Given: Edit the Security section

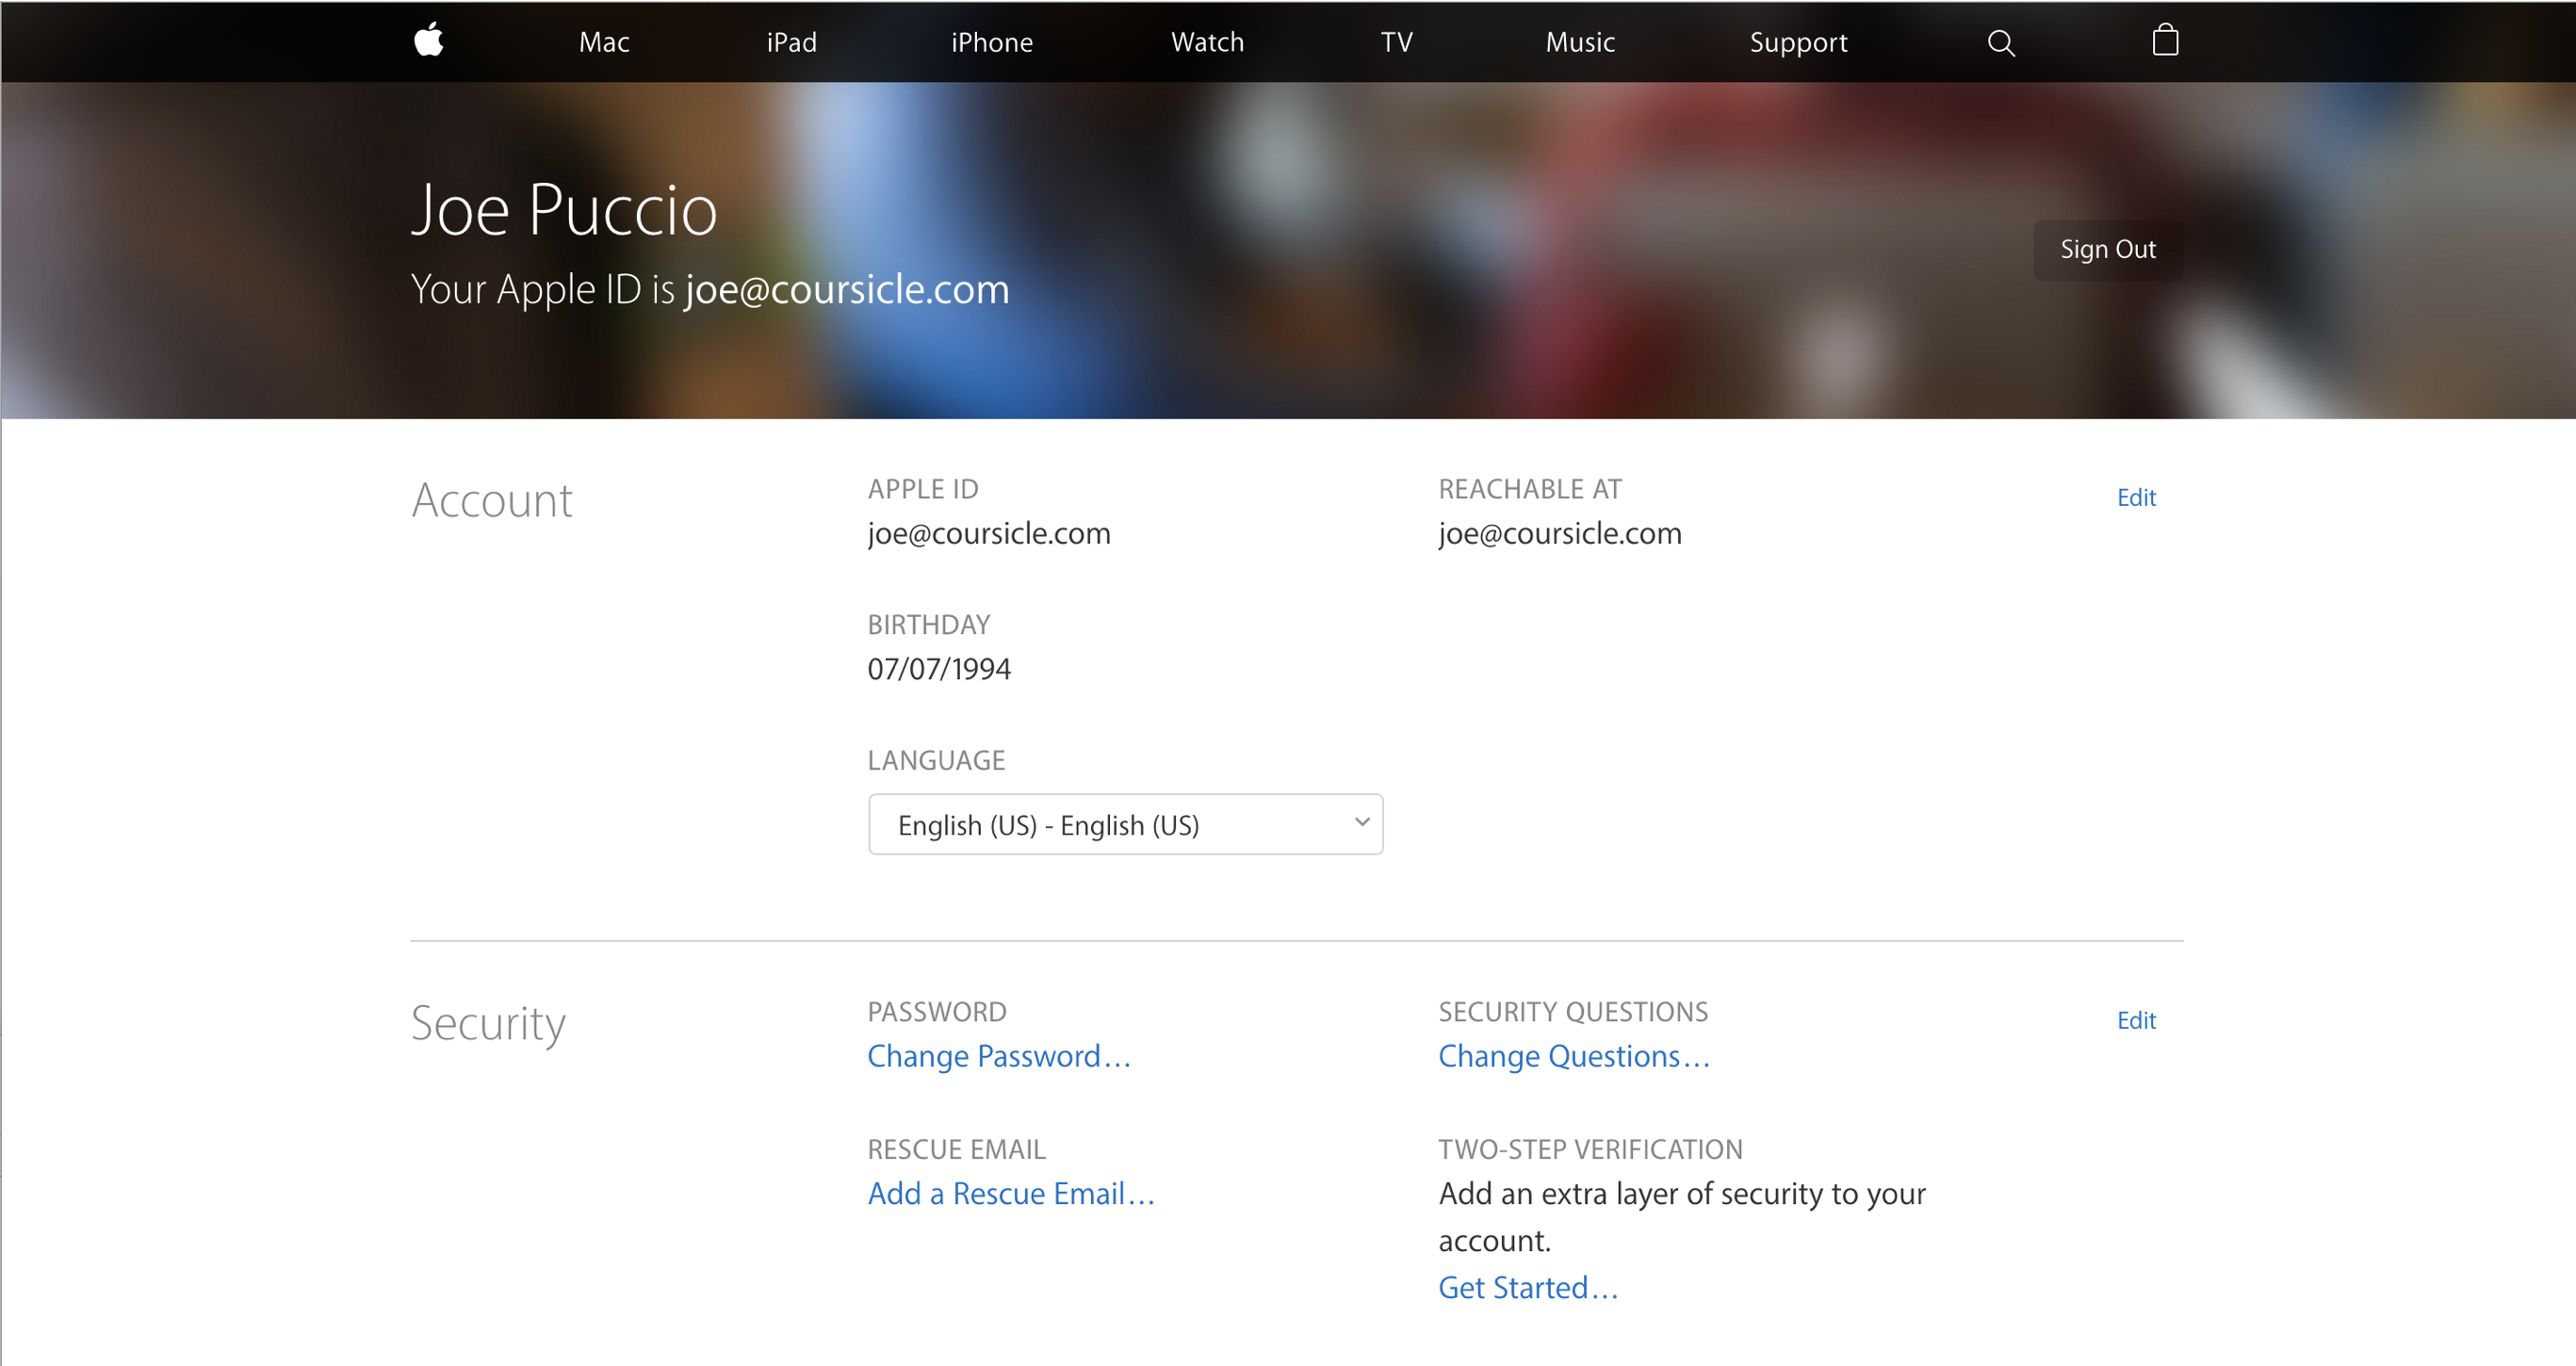Looking at the screenshot, I should tap(2136, 1020).
